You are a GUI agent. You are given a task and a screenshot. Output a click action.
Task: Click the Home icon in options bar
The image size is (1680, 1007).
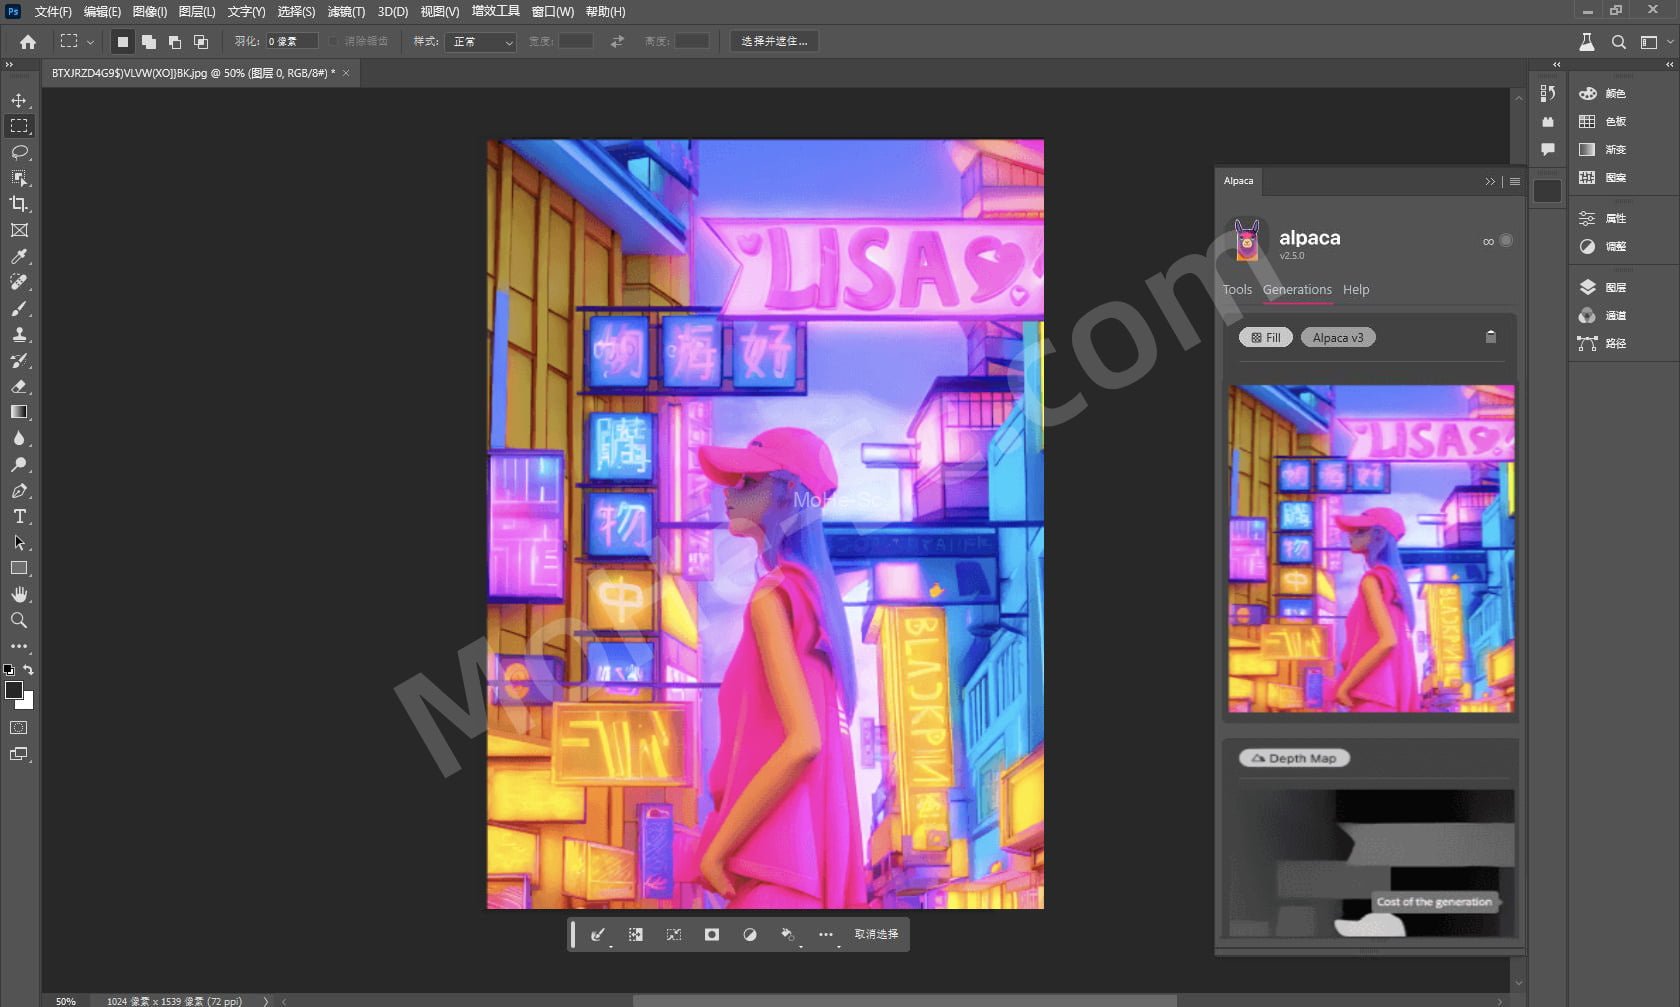coord(28,42)
